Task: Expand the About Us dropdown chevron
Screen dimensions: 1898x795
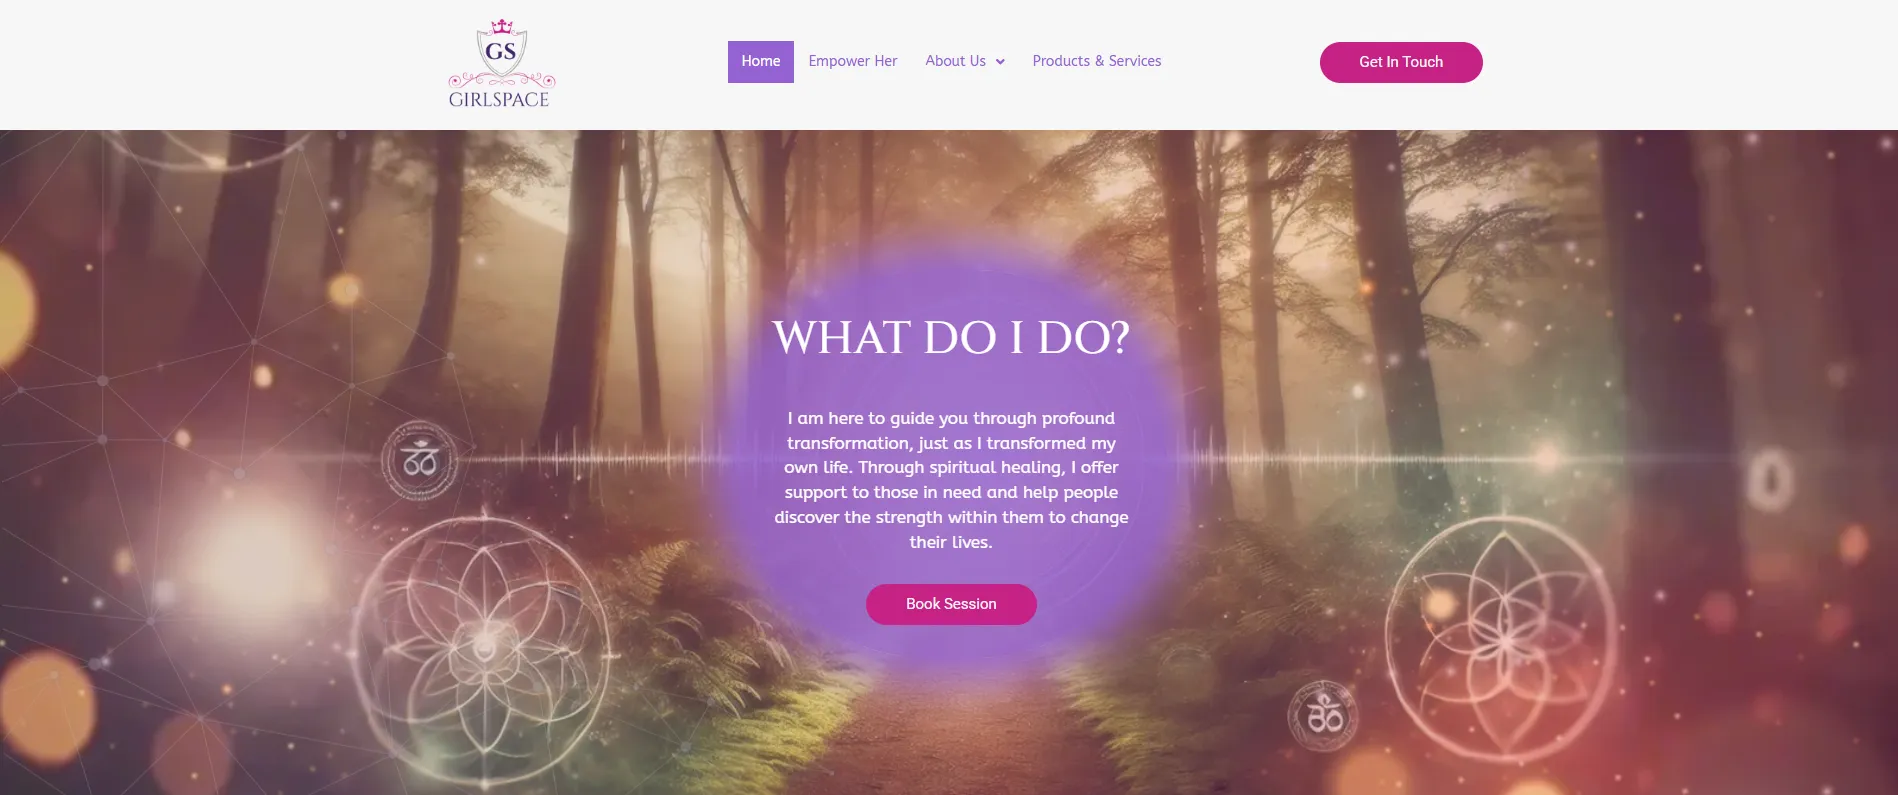Action: 1000,62
